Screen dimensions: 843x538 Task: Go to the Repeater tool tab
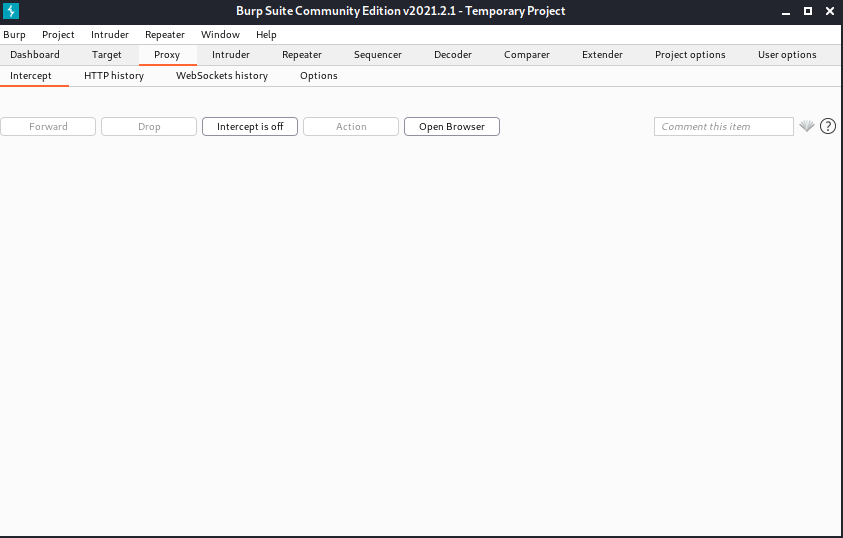coord(302,55)
